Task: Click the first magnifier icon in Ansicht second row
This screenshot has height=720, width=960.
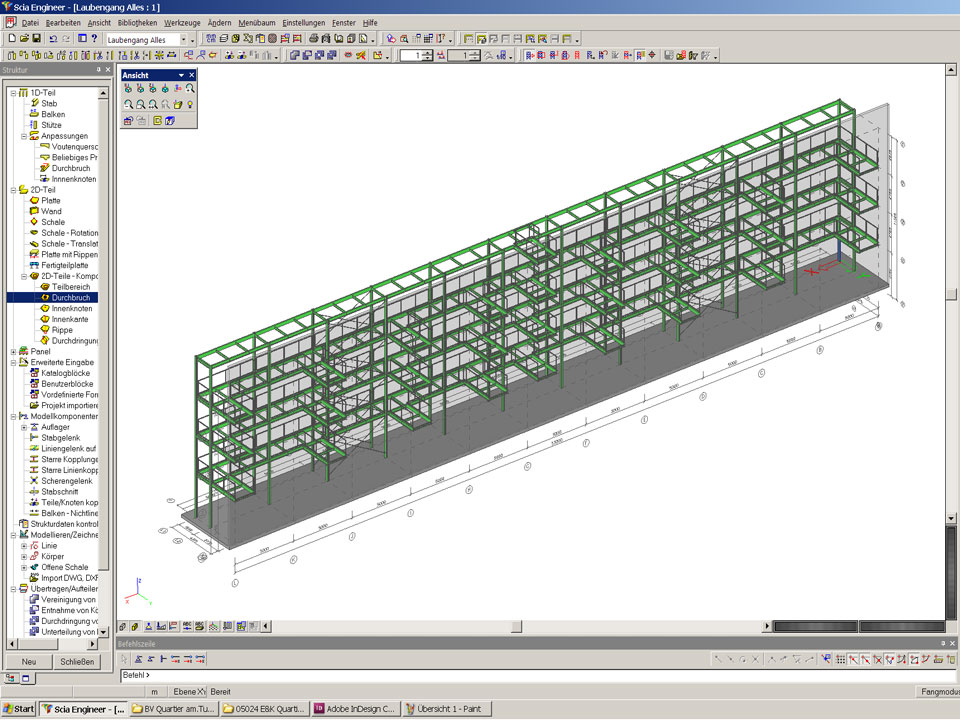Action: coord(128,104)
